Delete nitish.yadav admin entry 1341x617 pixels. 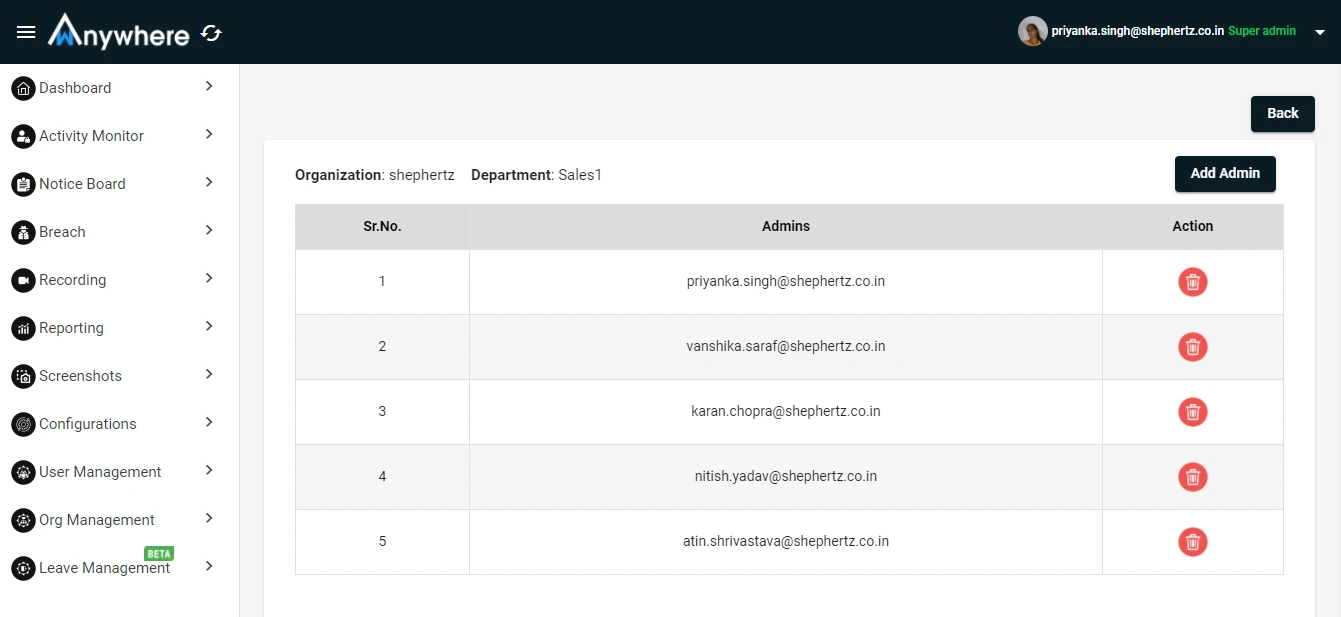1192,477
